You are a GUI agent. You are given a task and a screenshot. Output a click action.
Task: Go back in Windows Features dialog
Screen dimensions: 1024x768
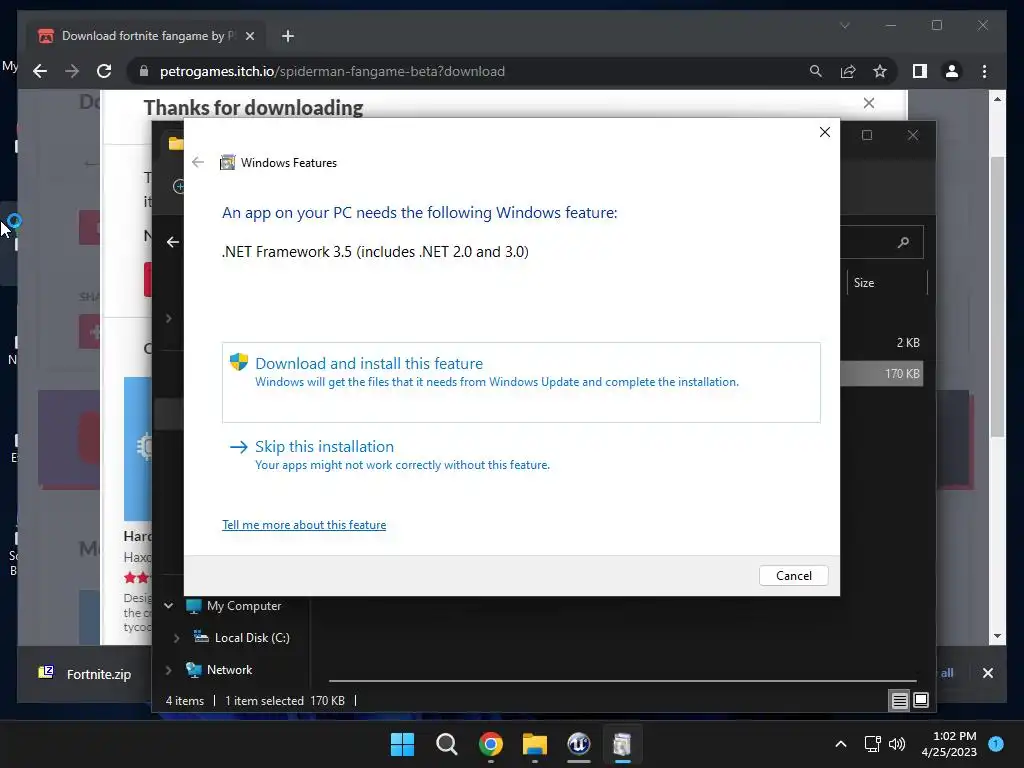point(198,163)
